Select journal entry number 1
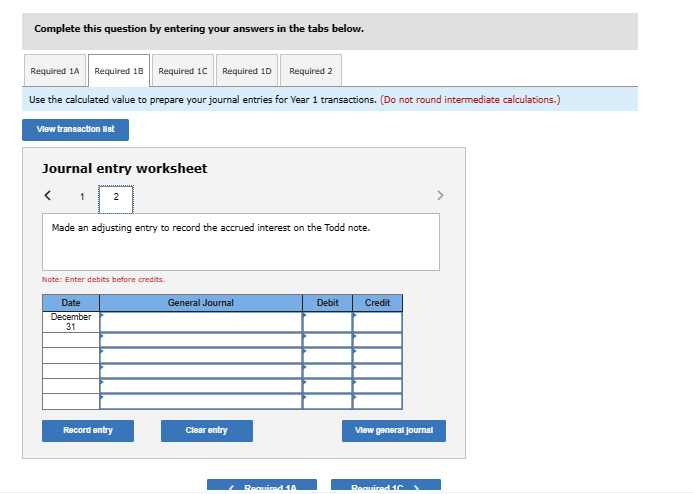This screenshot has width=693, height=494. [82, 197]
